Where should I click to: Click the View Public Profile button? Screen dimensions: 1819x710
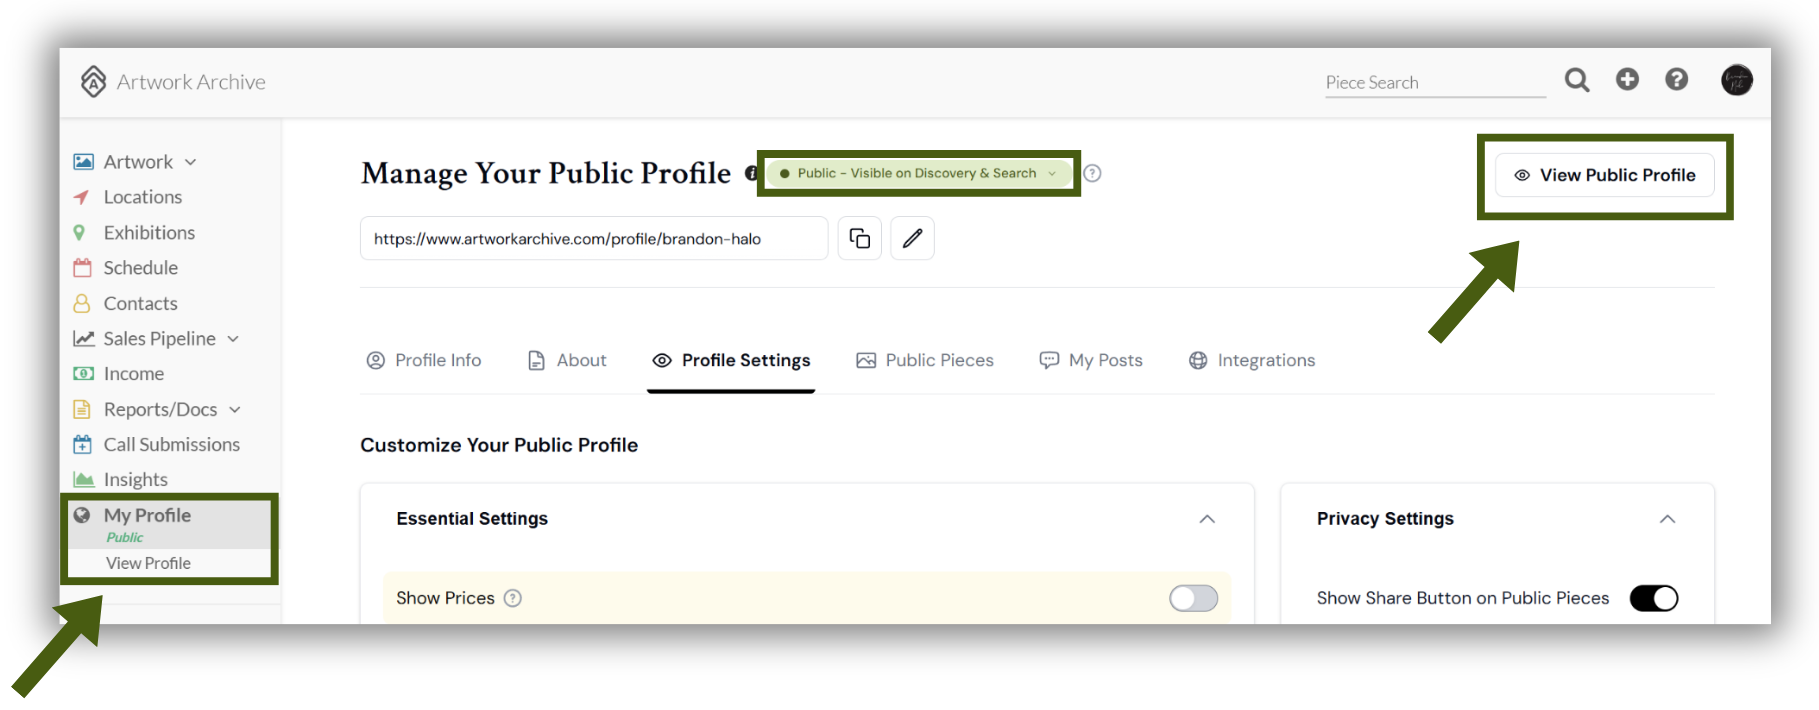point(1605,175)
